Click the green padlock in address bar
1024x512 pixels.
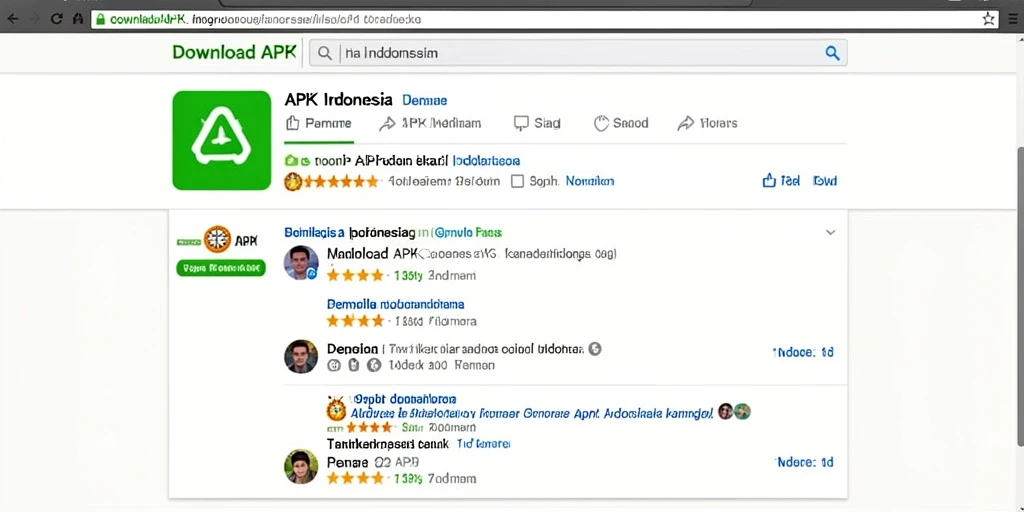coord(100,19)
